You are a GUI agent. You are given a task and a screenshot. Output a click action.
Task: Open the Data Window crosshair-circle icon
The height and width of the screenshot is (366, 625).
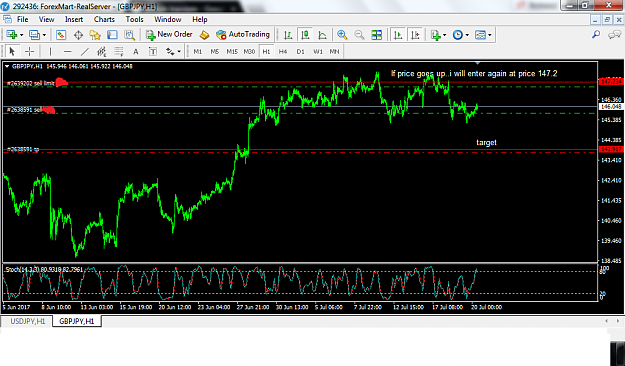point(78,35)
